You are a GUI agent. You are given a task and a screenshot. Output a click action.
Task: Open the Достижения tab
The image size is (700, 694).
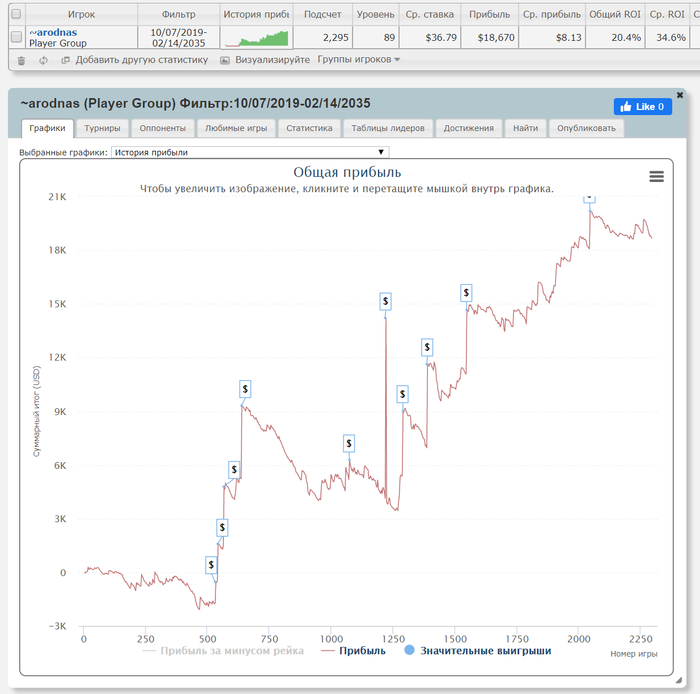coord(469,128)
